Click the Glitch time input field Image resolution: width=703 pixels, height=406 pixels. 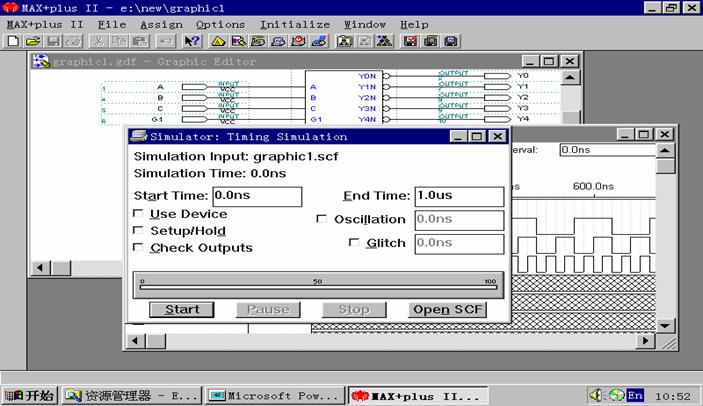tap(459, 244)
